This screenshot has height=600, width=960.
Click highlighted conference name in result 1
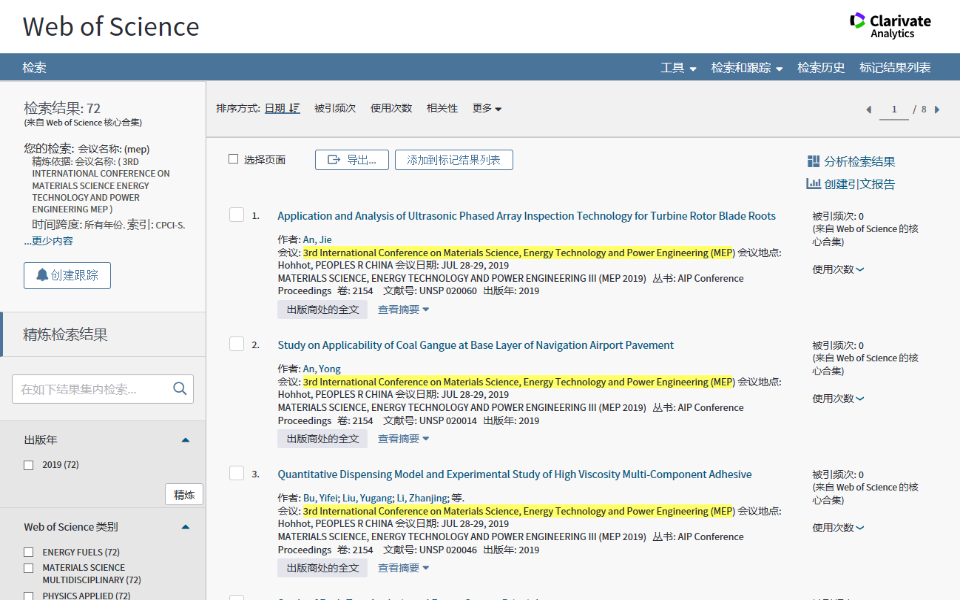[x=519, y=253]
